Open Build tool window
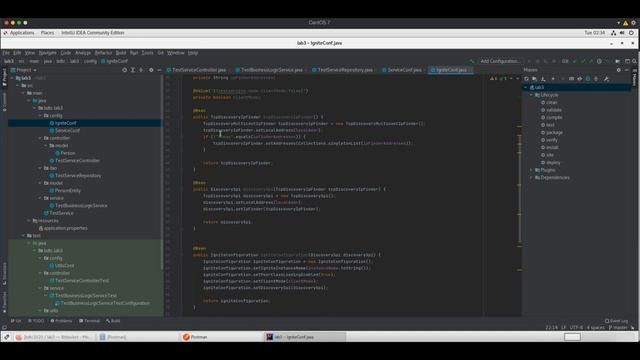This screenshot has width=640, height=360. 113,321
